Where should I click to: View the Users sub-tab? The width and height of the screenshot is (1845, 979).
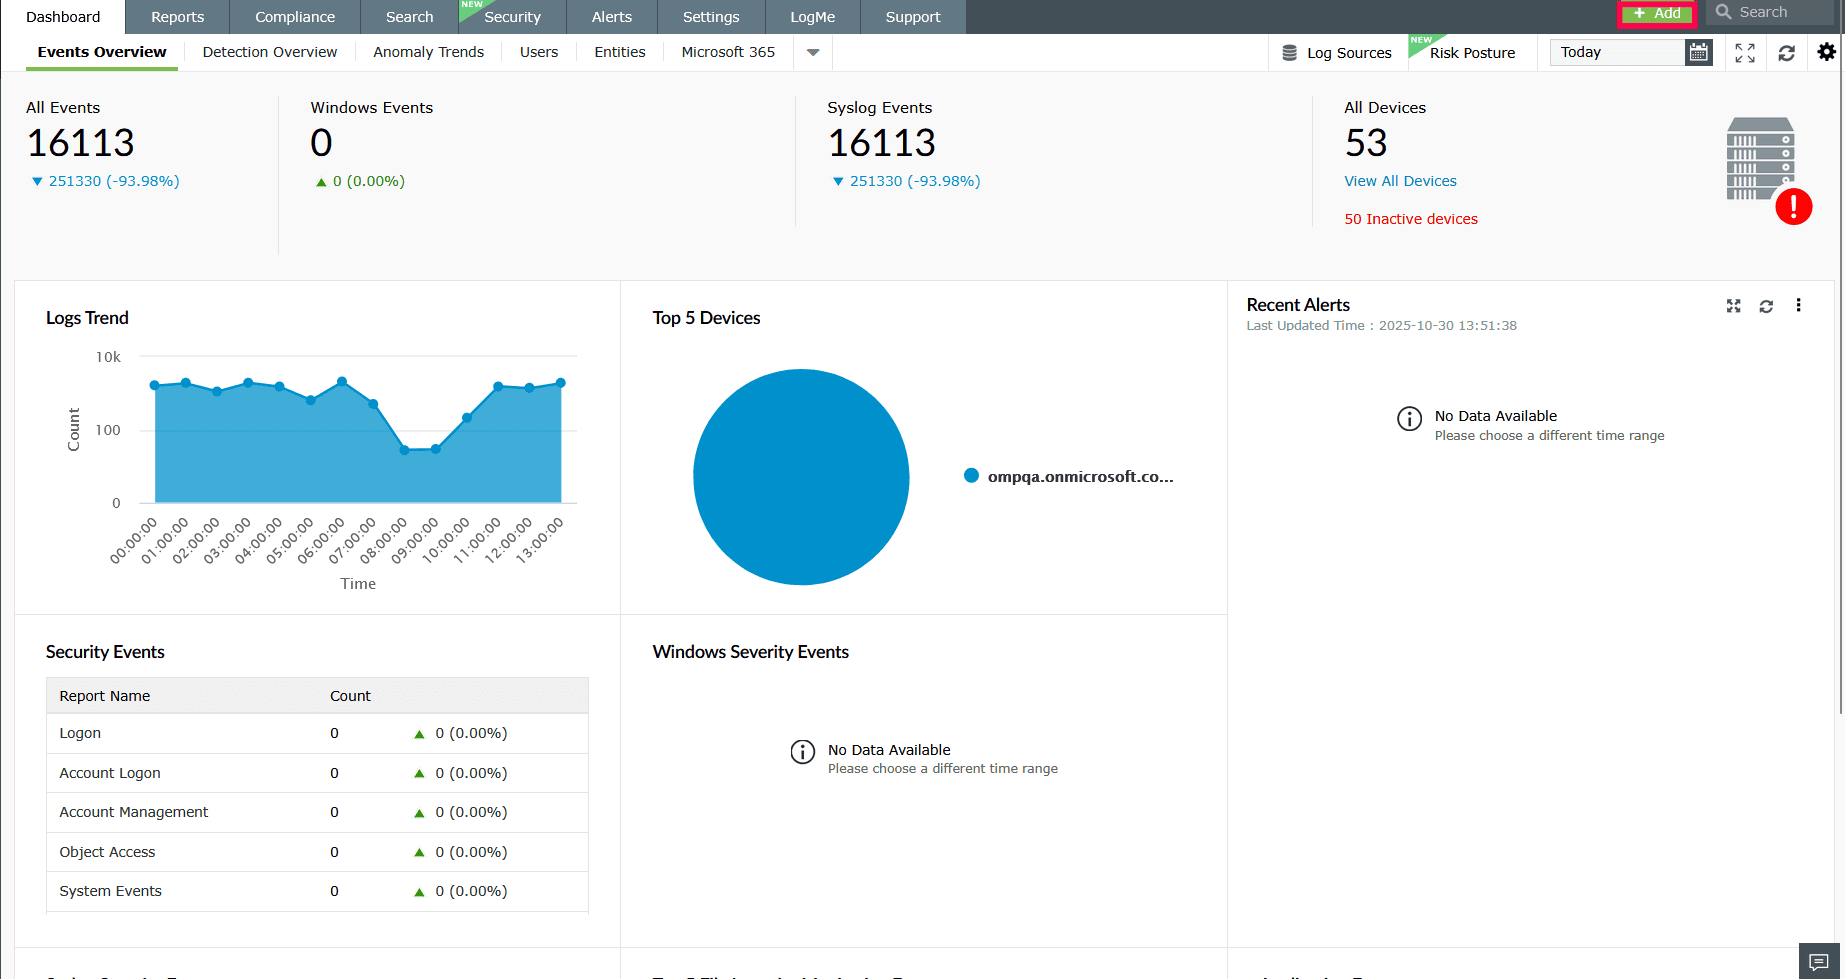[539, 52]
